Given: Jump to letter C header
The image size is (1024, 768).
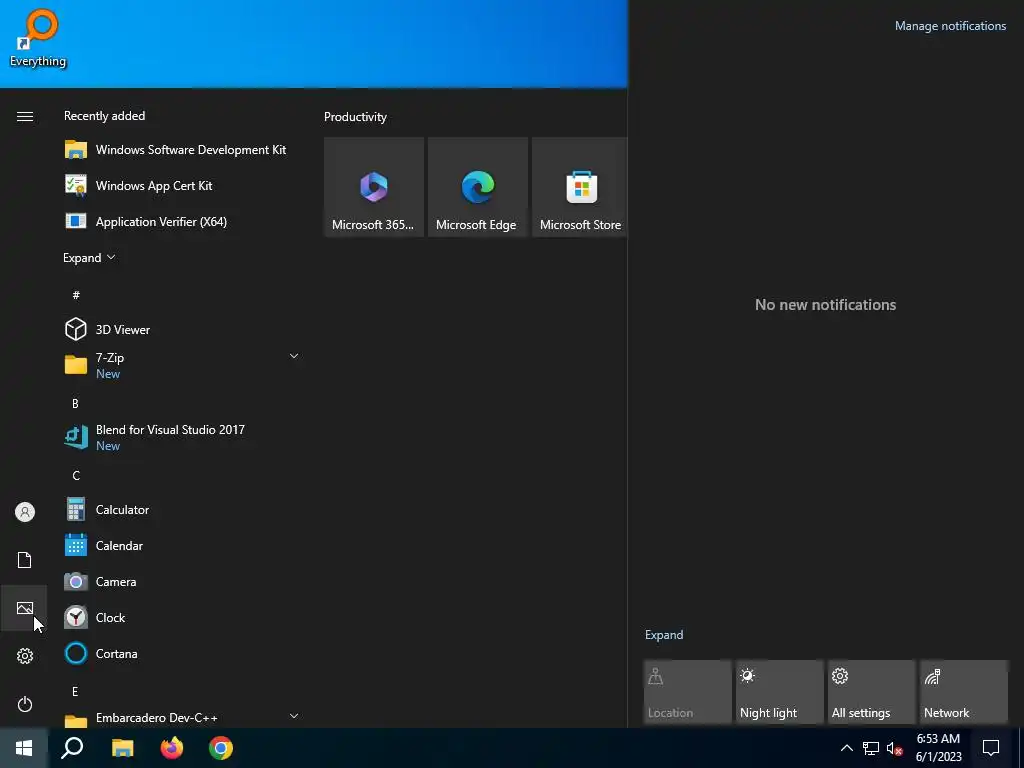Looking at the screenshot, I should point(76,475).
